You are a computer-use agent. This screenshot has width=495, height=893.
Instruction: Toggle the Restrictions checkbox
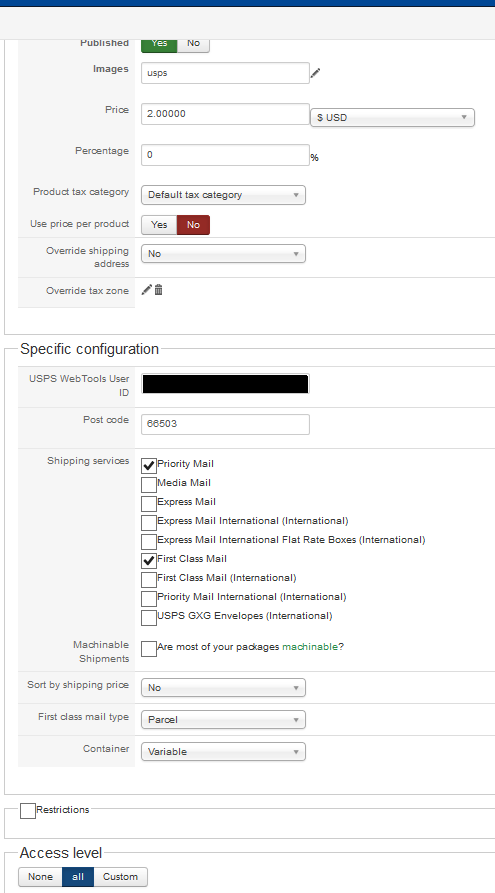coord(28,811)
